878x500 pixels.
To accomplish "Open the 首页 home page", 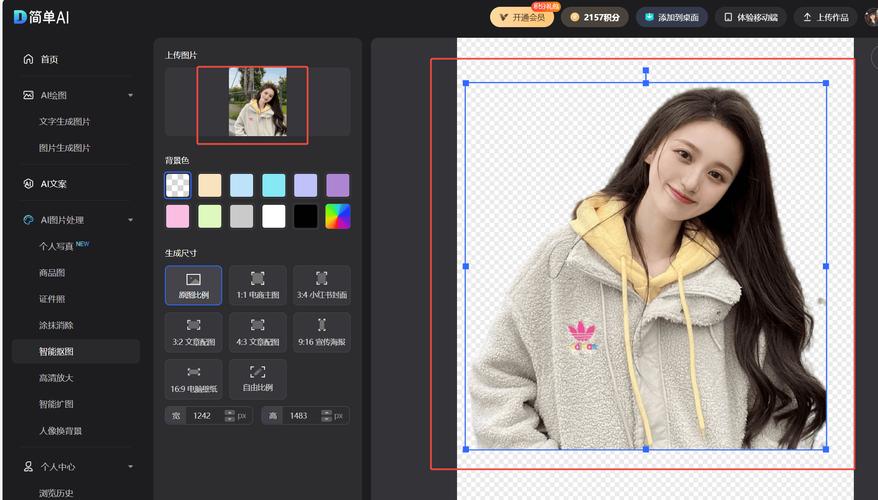I will [x=49, y=59].
